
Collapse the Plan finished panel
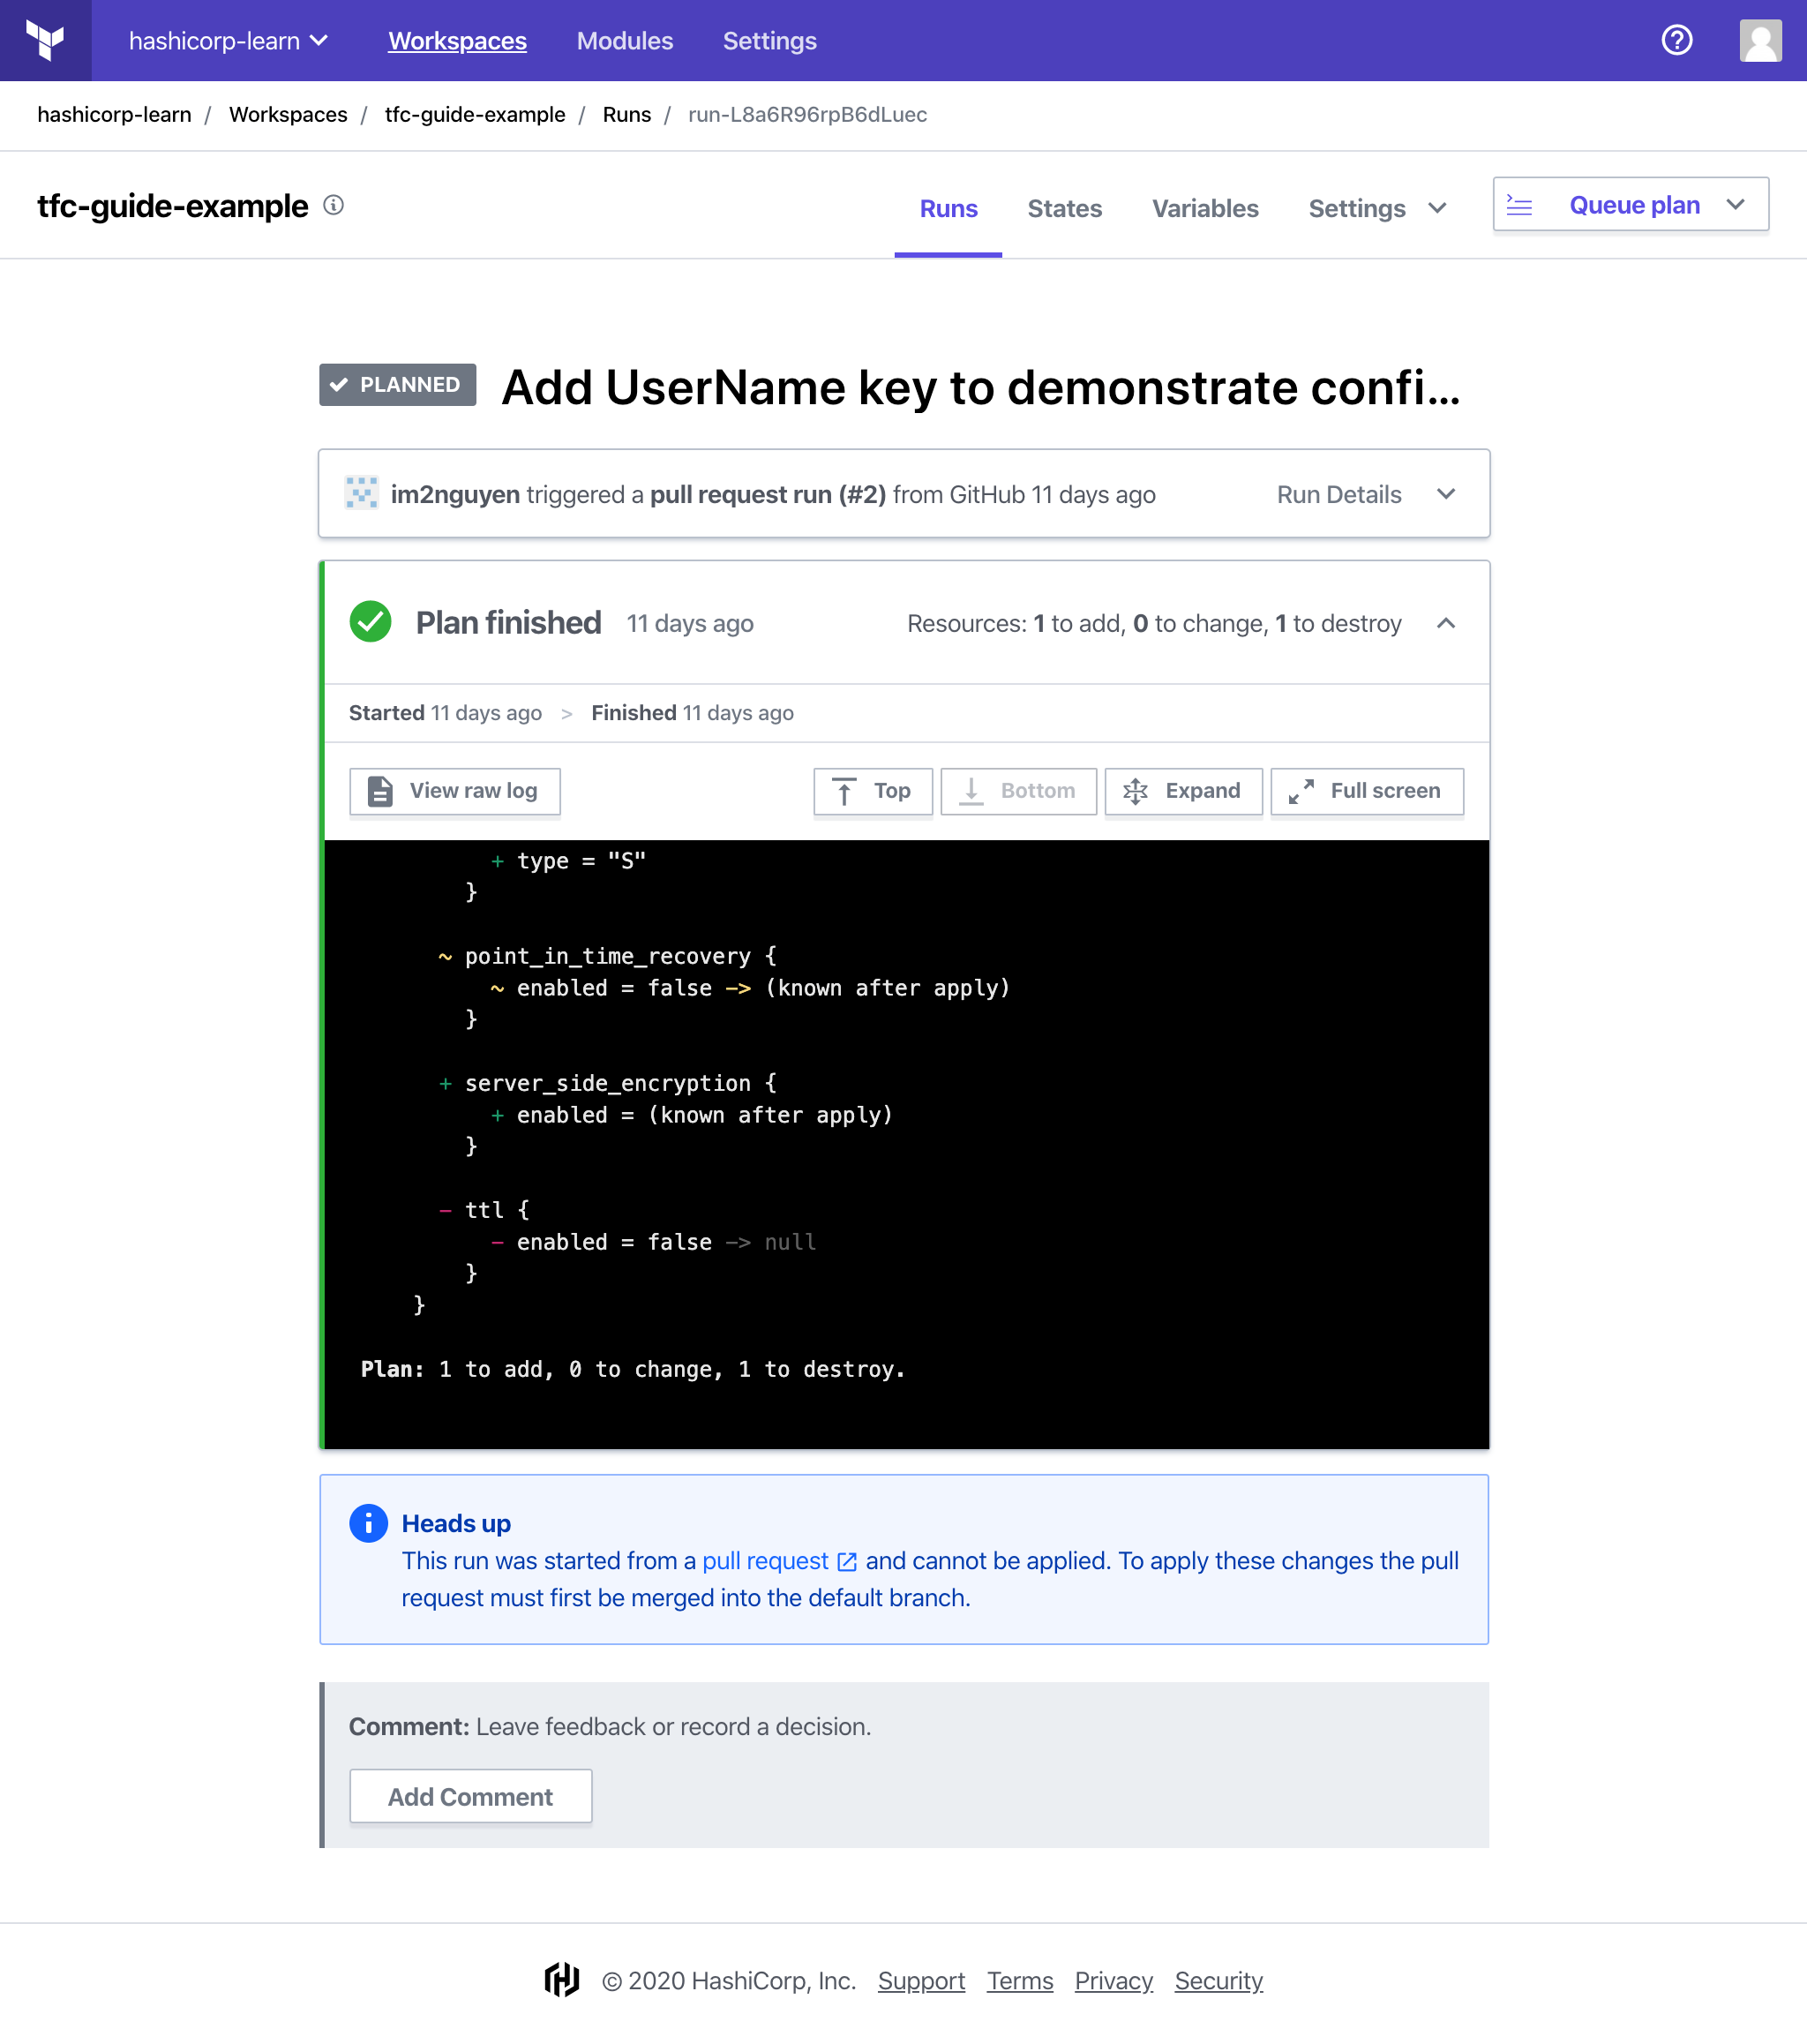click(x=1445, y=623)
